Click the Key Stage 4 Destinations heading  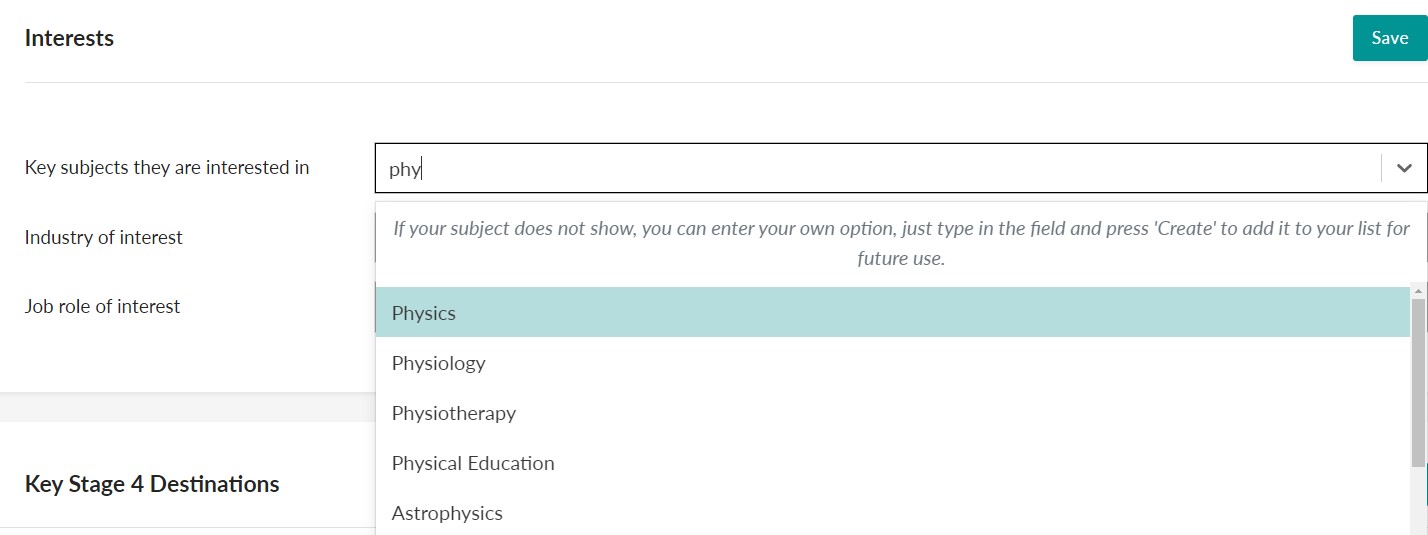coord(152,484)
